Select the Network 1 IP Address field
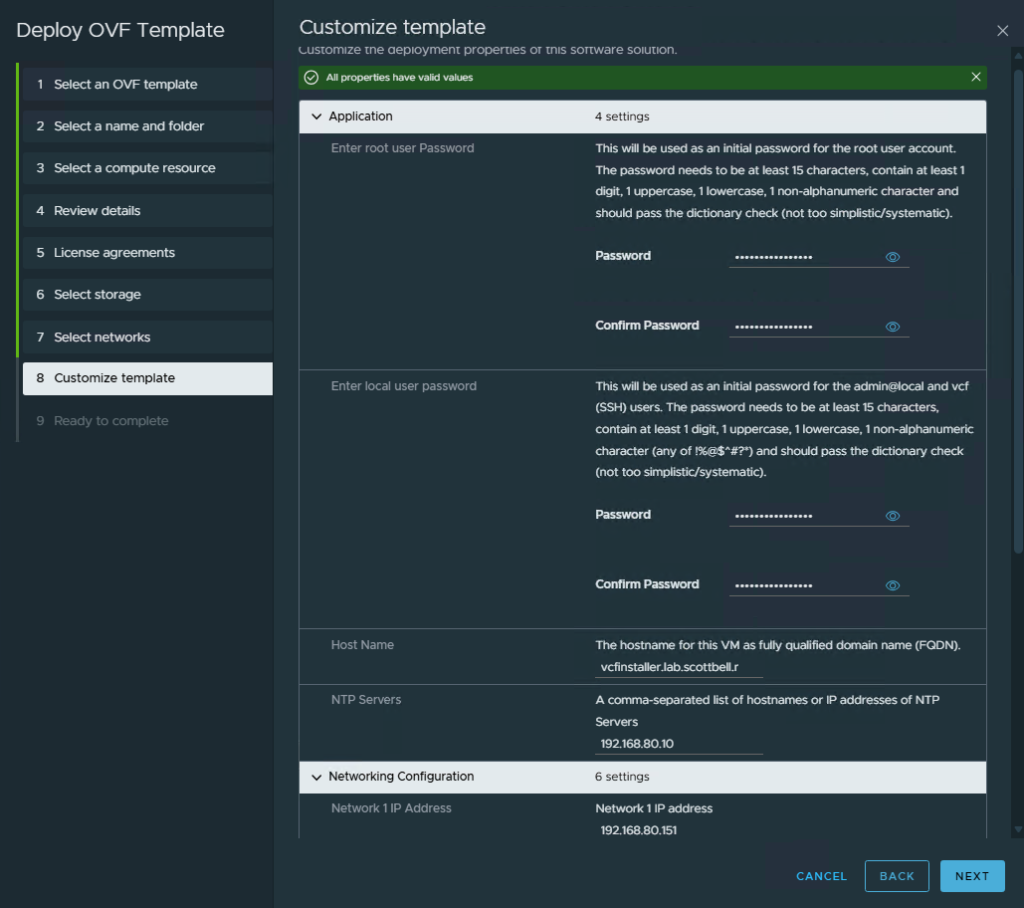Screen dimensions: 1024x908 click(678, 830)
